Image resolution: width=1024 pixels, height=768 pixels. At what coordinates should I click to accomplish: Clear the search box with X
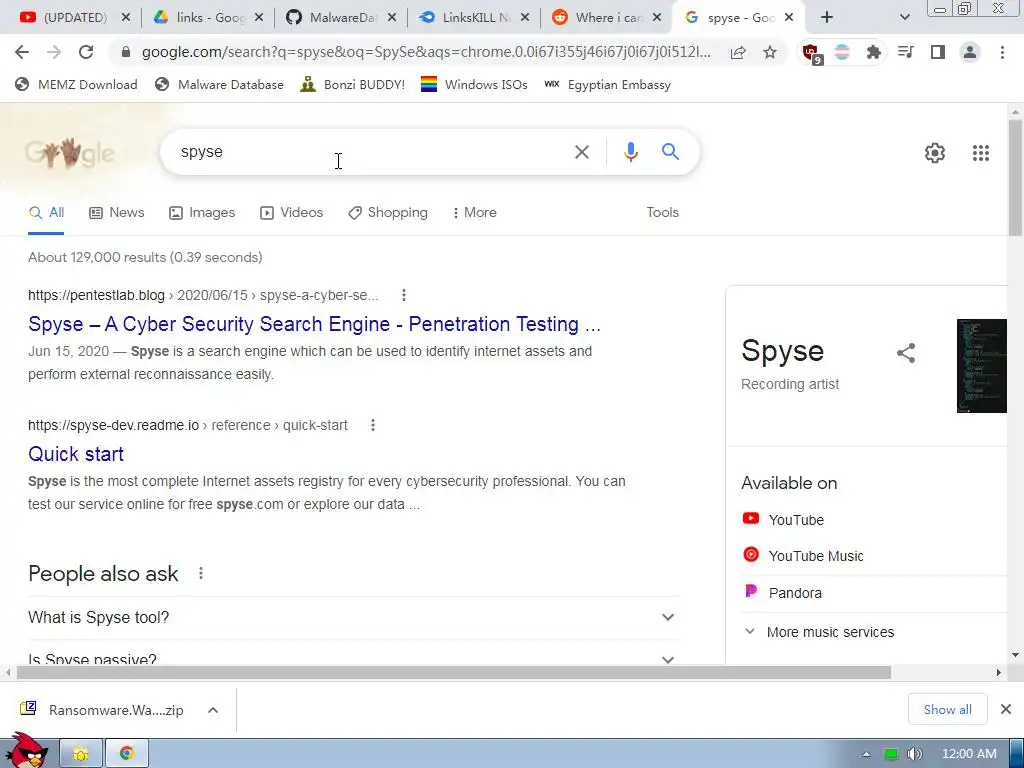tap(581, 152)
